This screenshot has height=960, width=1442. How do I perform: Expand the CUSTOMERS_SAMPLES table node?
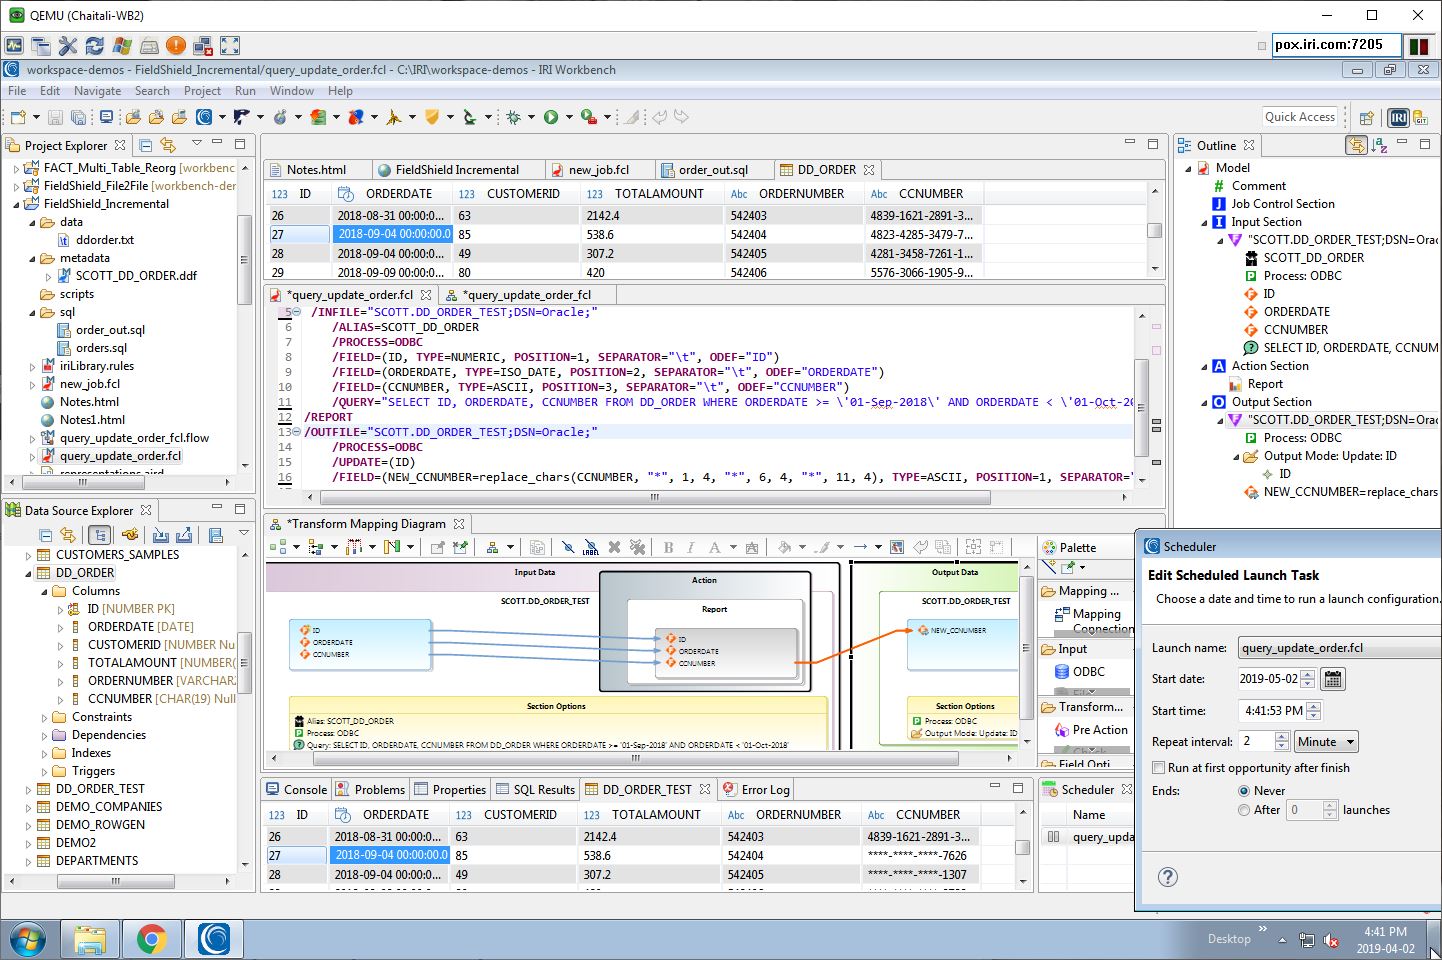click(28, 555)
